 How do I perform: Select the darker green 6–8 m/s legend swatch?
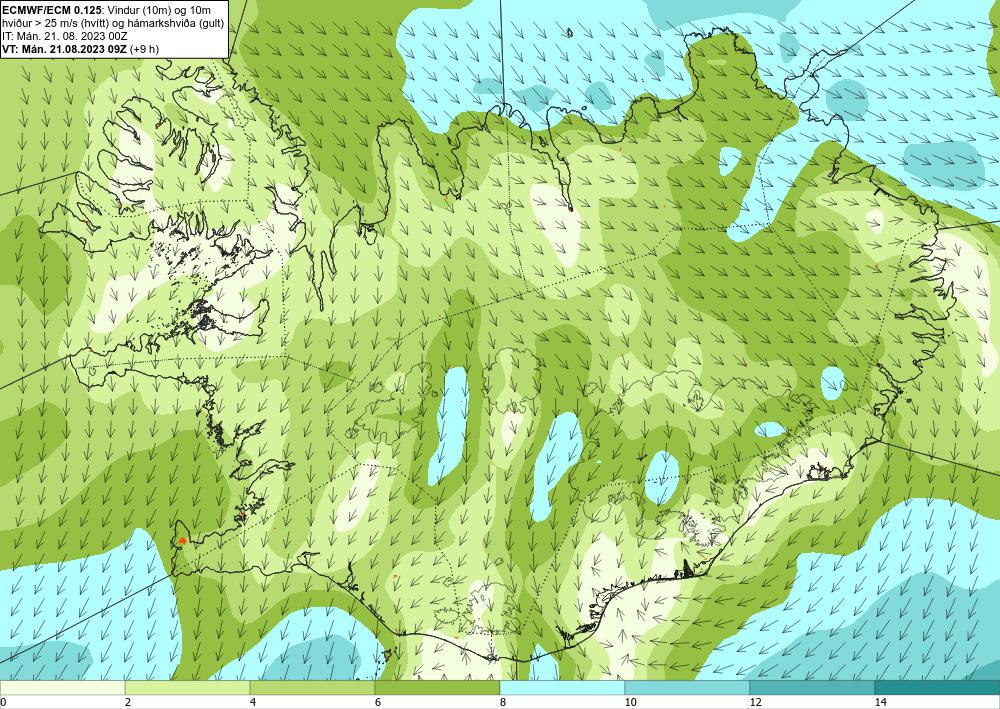coord(438,687)
